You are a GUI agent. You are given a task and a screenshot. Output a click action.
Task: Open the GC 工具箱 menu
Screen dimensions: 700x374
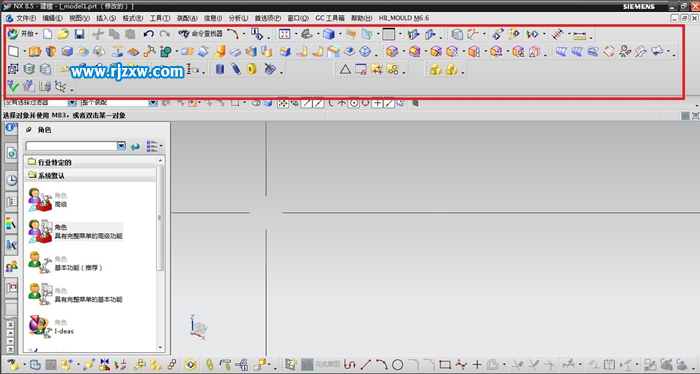(330, 18)
